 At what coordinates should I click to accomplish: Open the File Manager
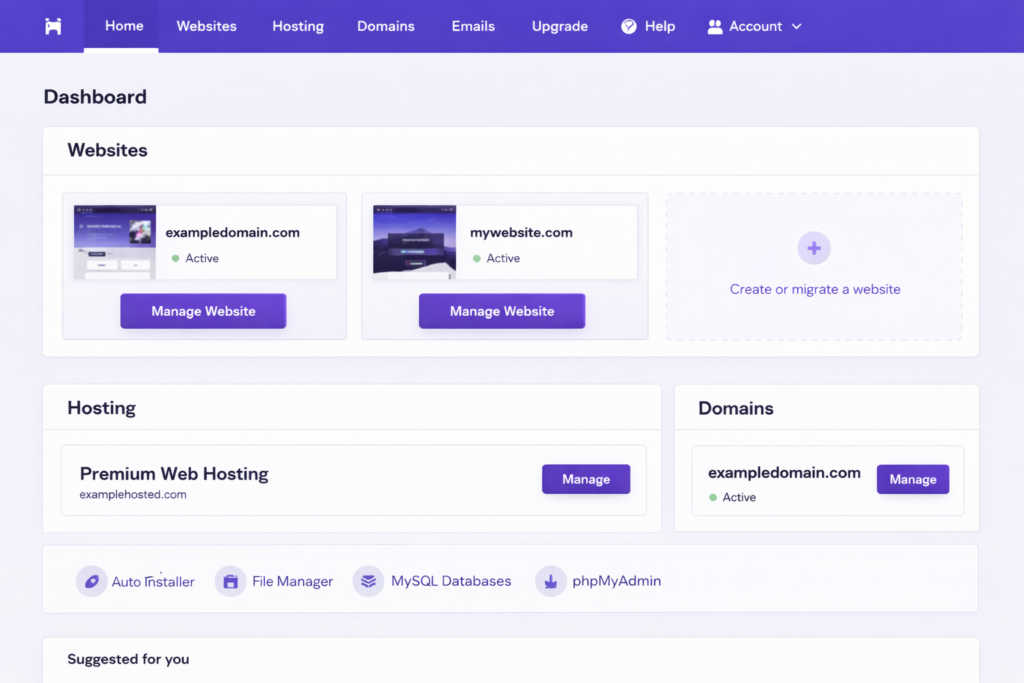click(274, 581)
